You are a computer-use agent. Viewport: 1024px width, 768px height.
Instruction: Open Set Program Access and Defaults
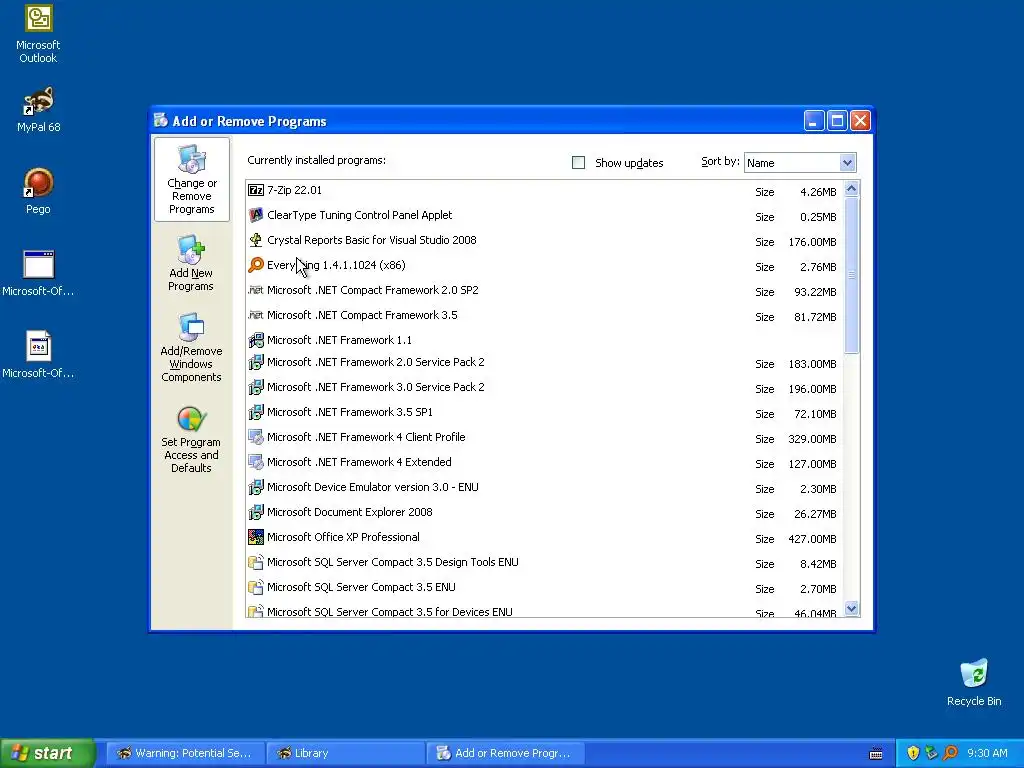(191, 439)
